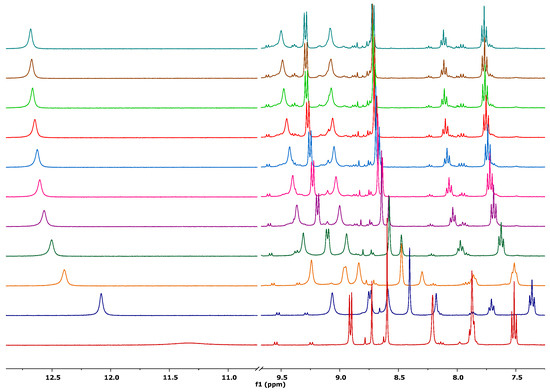Click the 8.0 axis tick label
The width and height of the screenshot is (550, 392).
pyautogui.click(x=457, y=378)
